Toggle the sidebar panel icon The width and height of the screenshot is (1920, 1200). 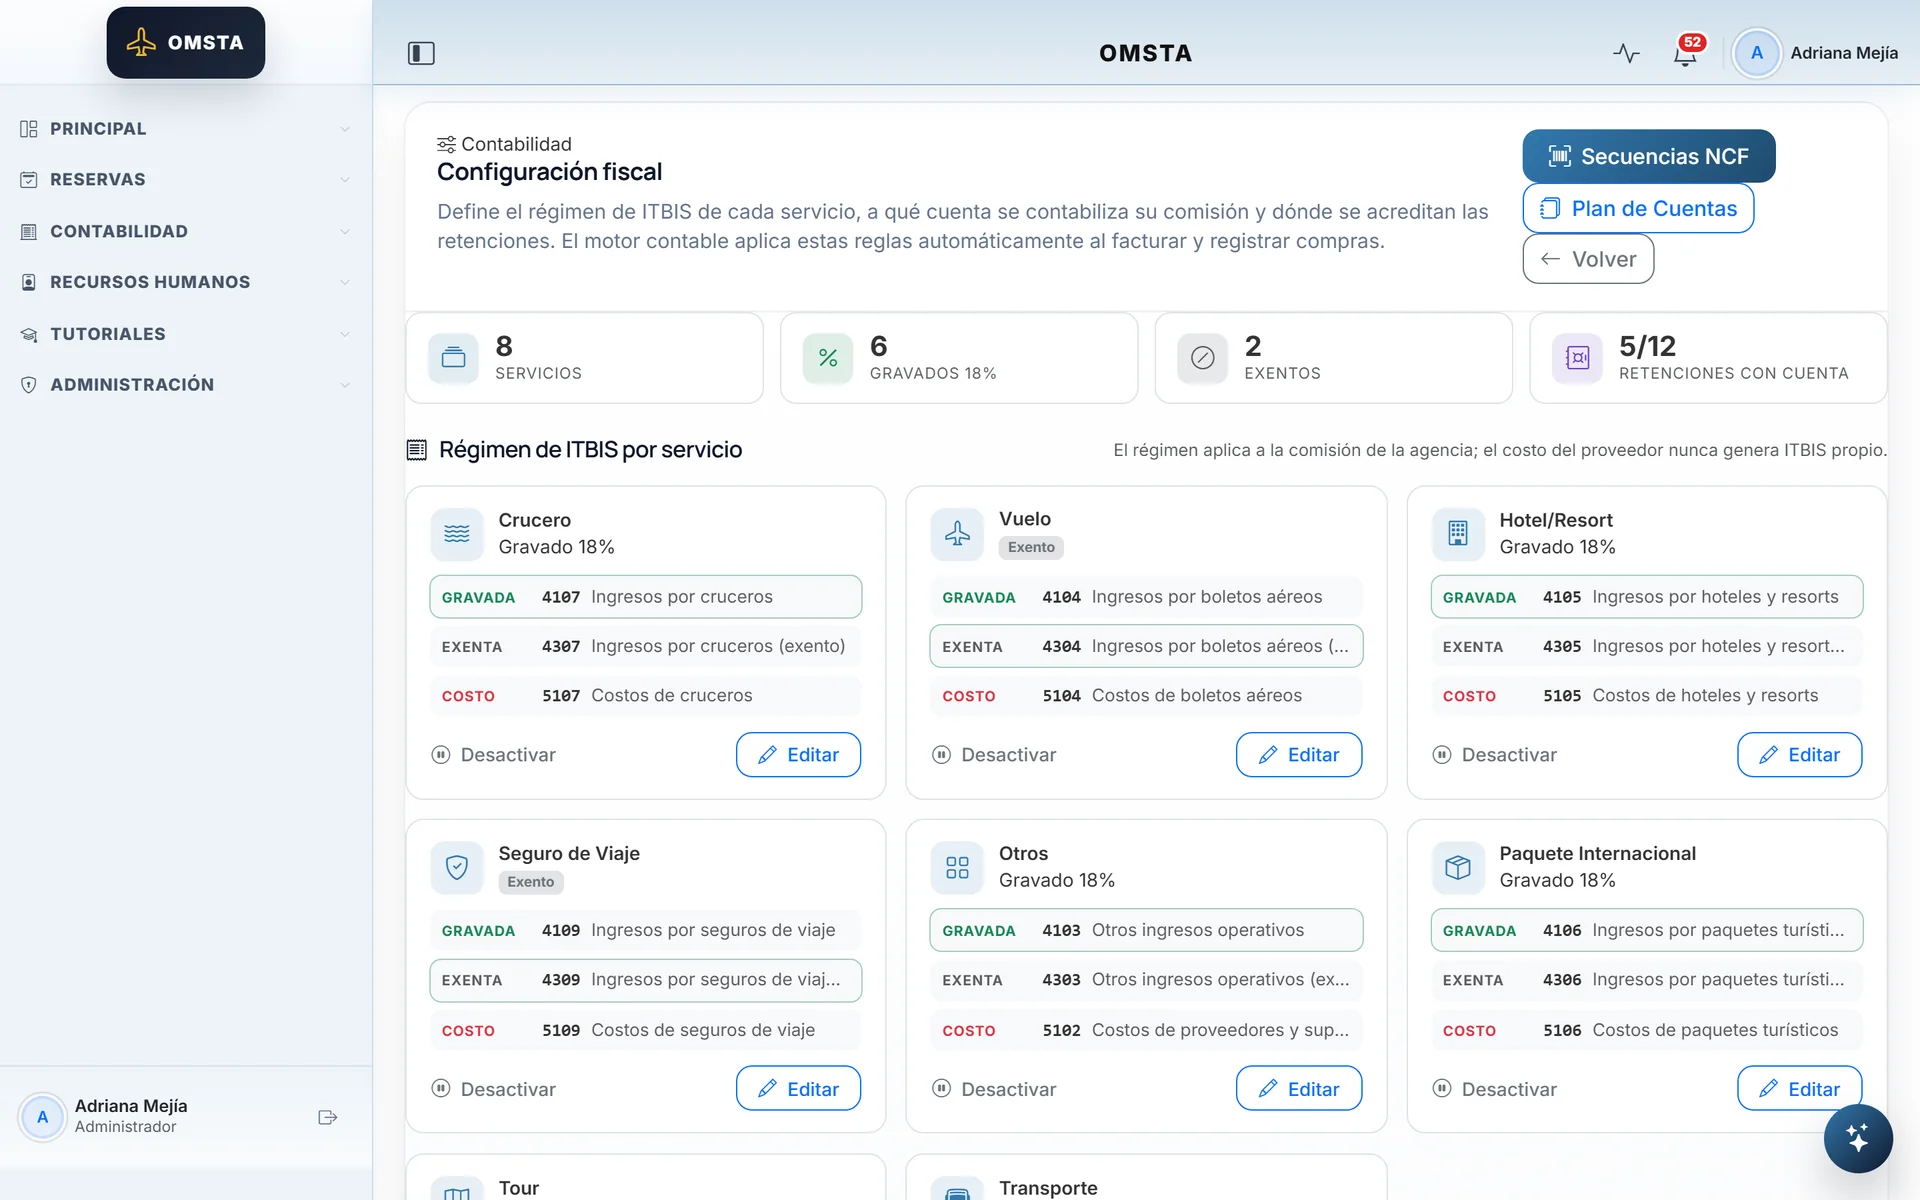point(421,53)
